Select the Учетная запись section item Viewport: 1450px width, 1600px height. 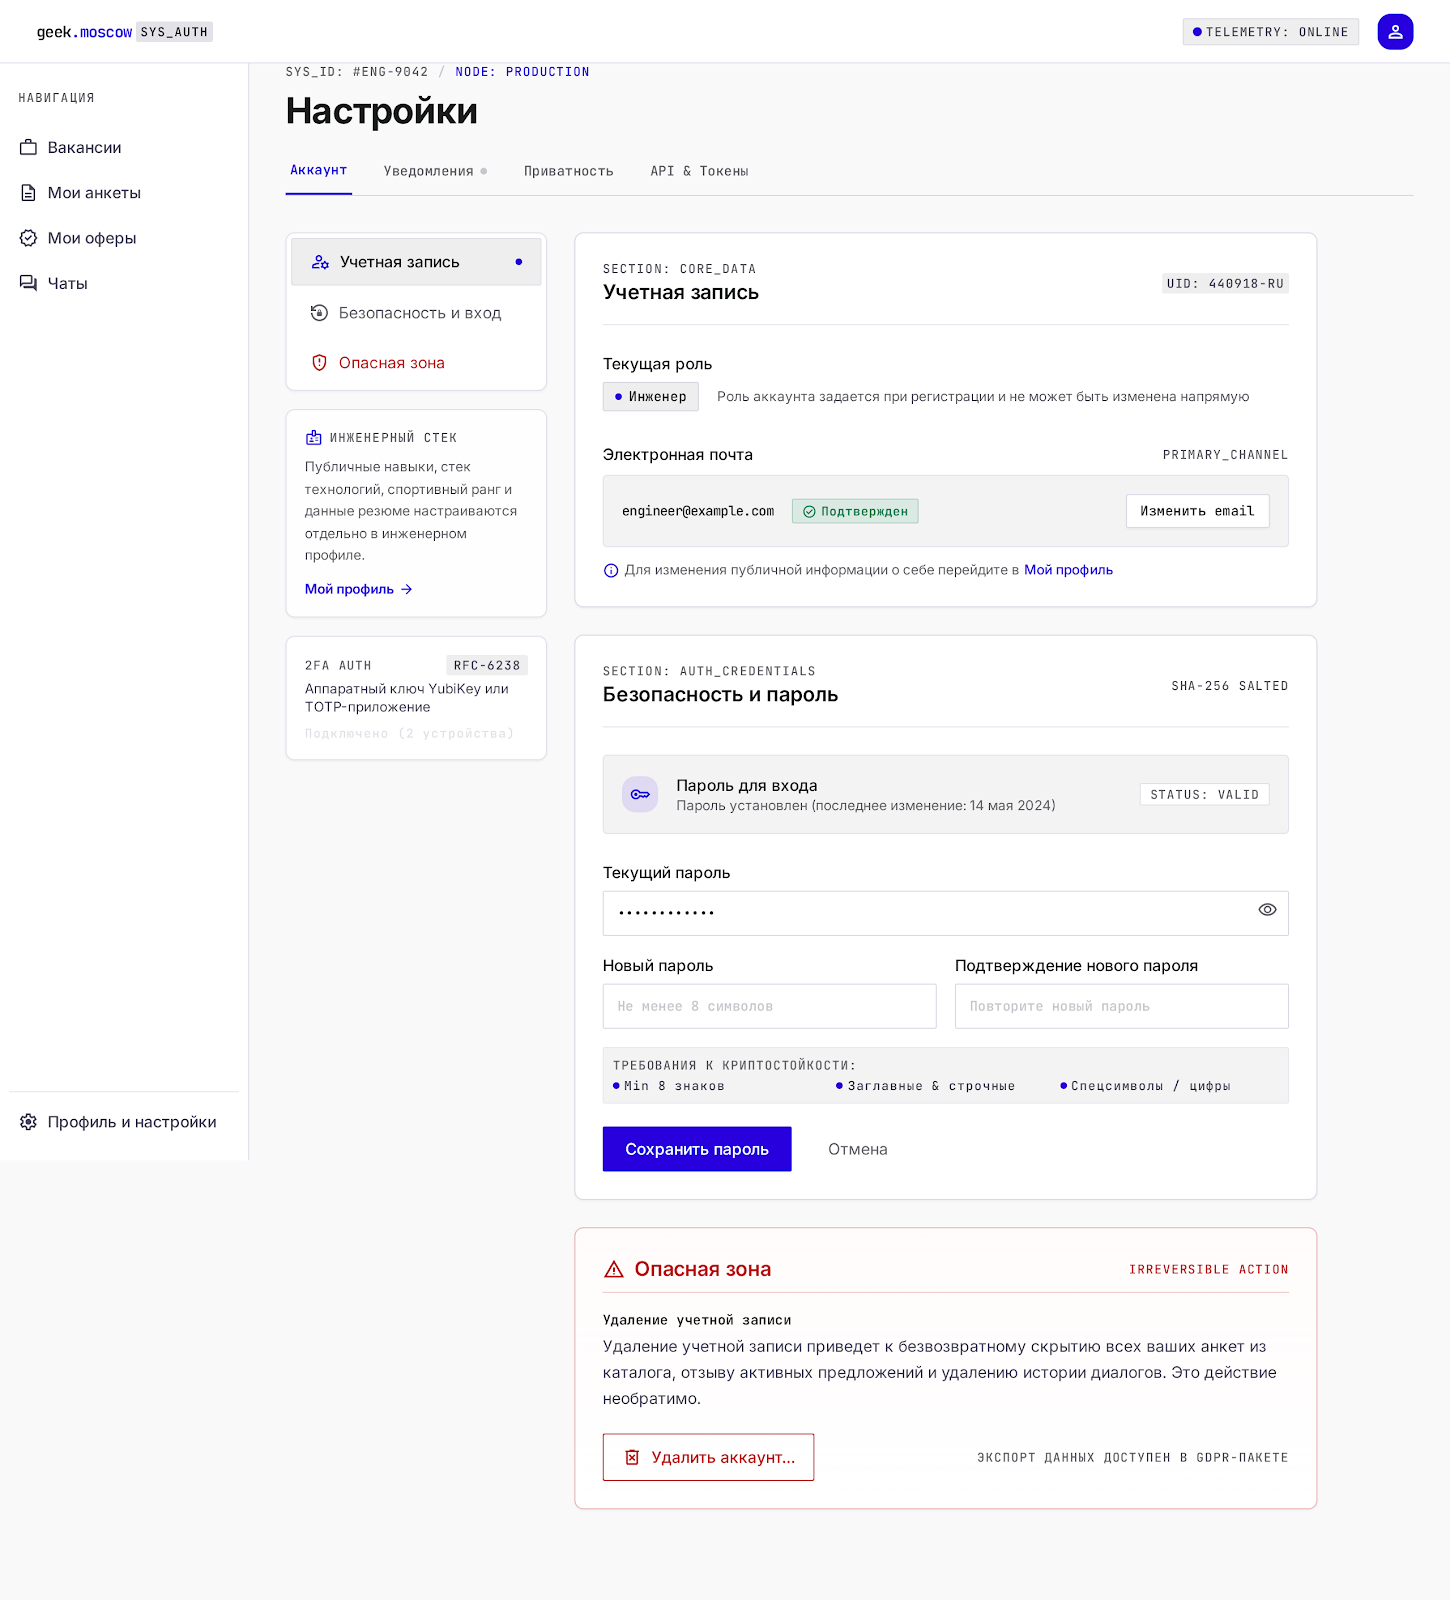click(416, 262)
